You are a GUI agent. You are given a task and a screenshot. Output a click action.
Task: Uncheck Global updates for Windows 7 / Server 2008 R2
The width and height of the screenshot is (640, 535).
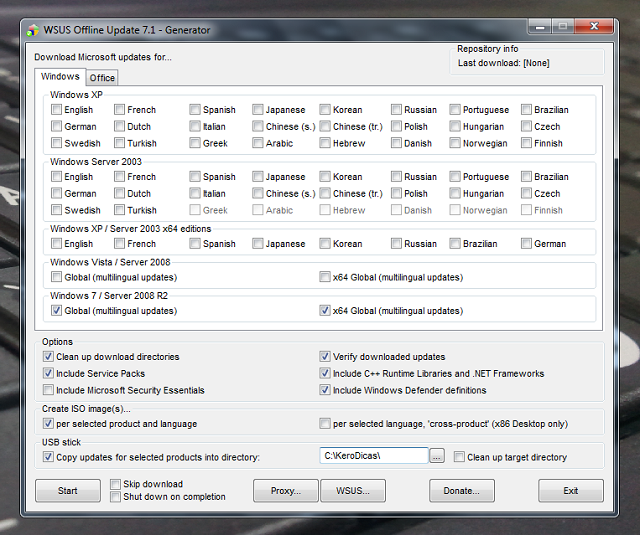tap(56, 310)
